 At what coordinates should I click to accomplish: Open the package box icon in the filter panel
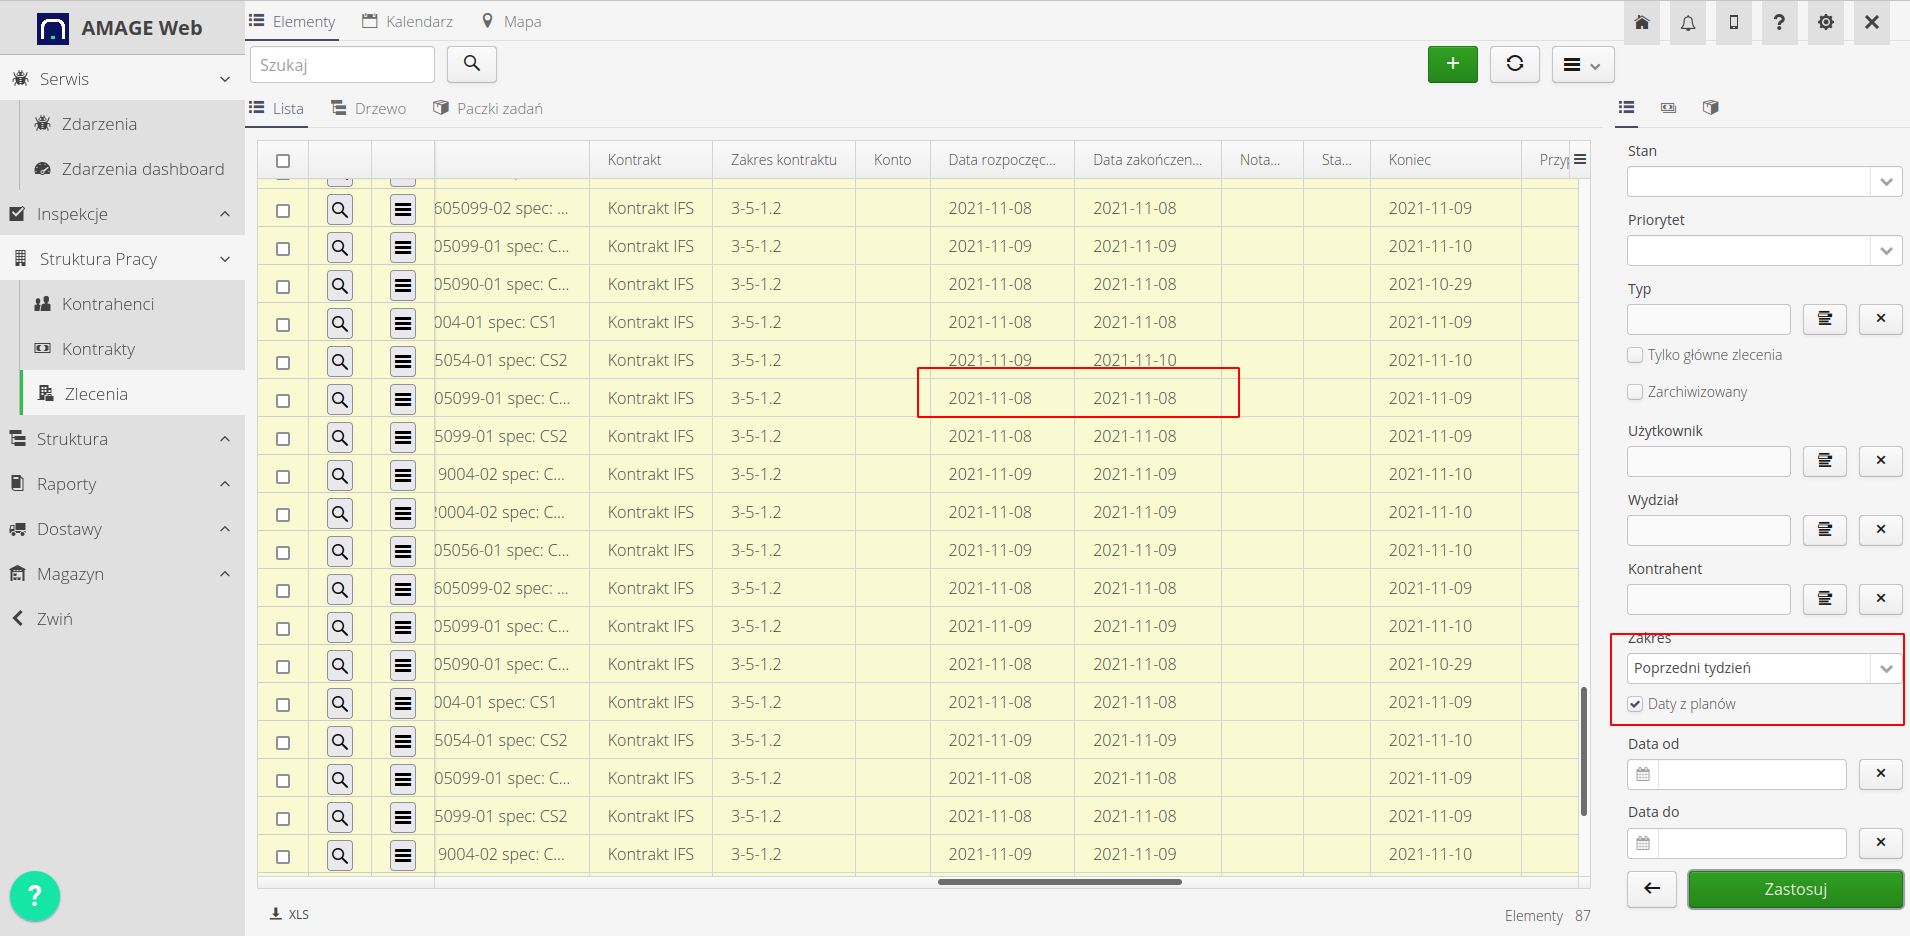[x=1710, y=107]
